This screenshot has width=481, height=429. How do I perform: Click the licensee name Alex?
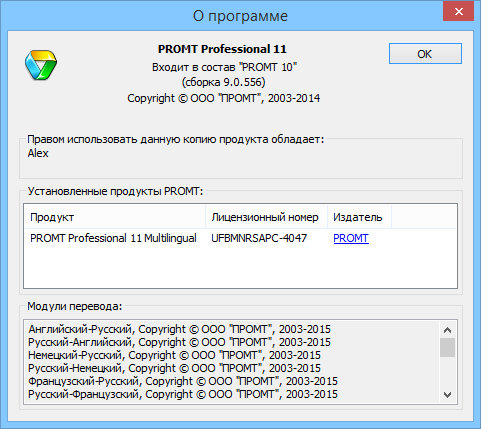38,153
